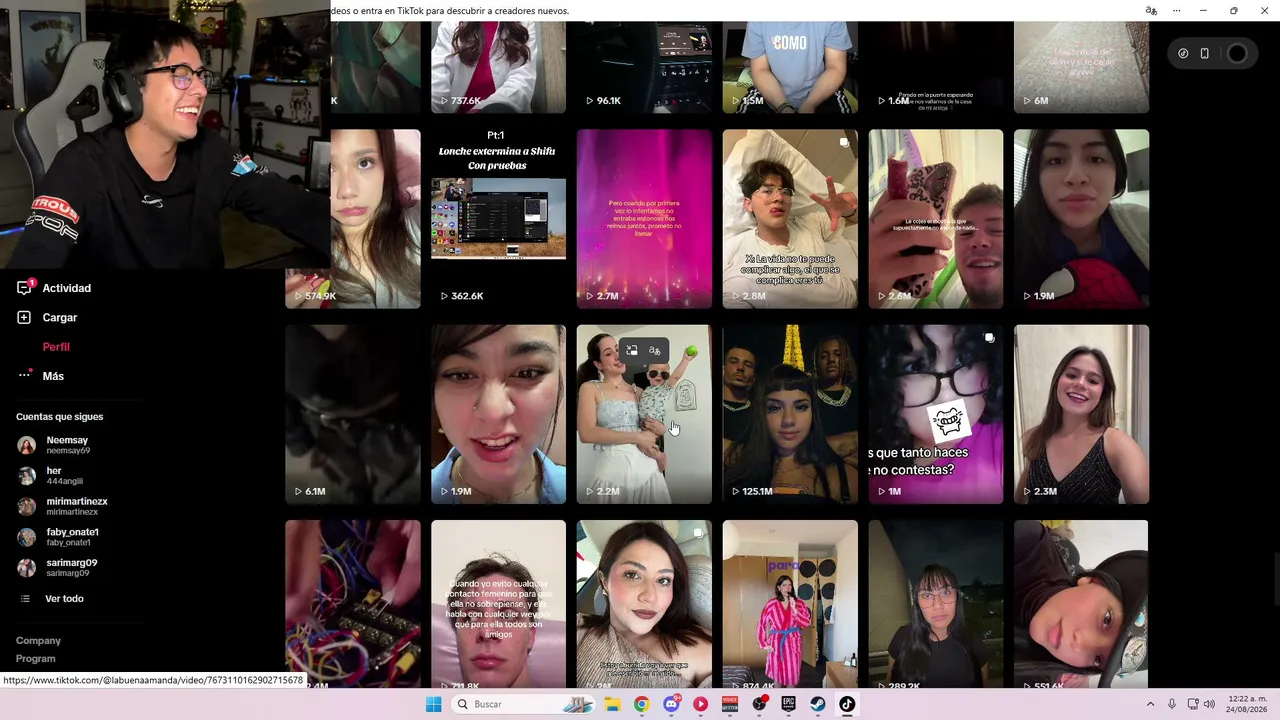Screen dimensions: 1280x720
Task: Open Google Chrome from the taskbar
Action: (x=641, y=704)
